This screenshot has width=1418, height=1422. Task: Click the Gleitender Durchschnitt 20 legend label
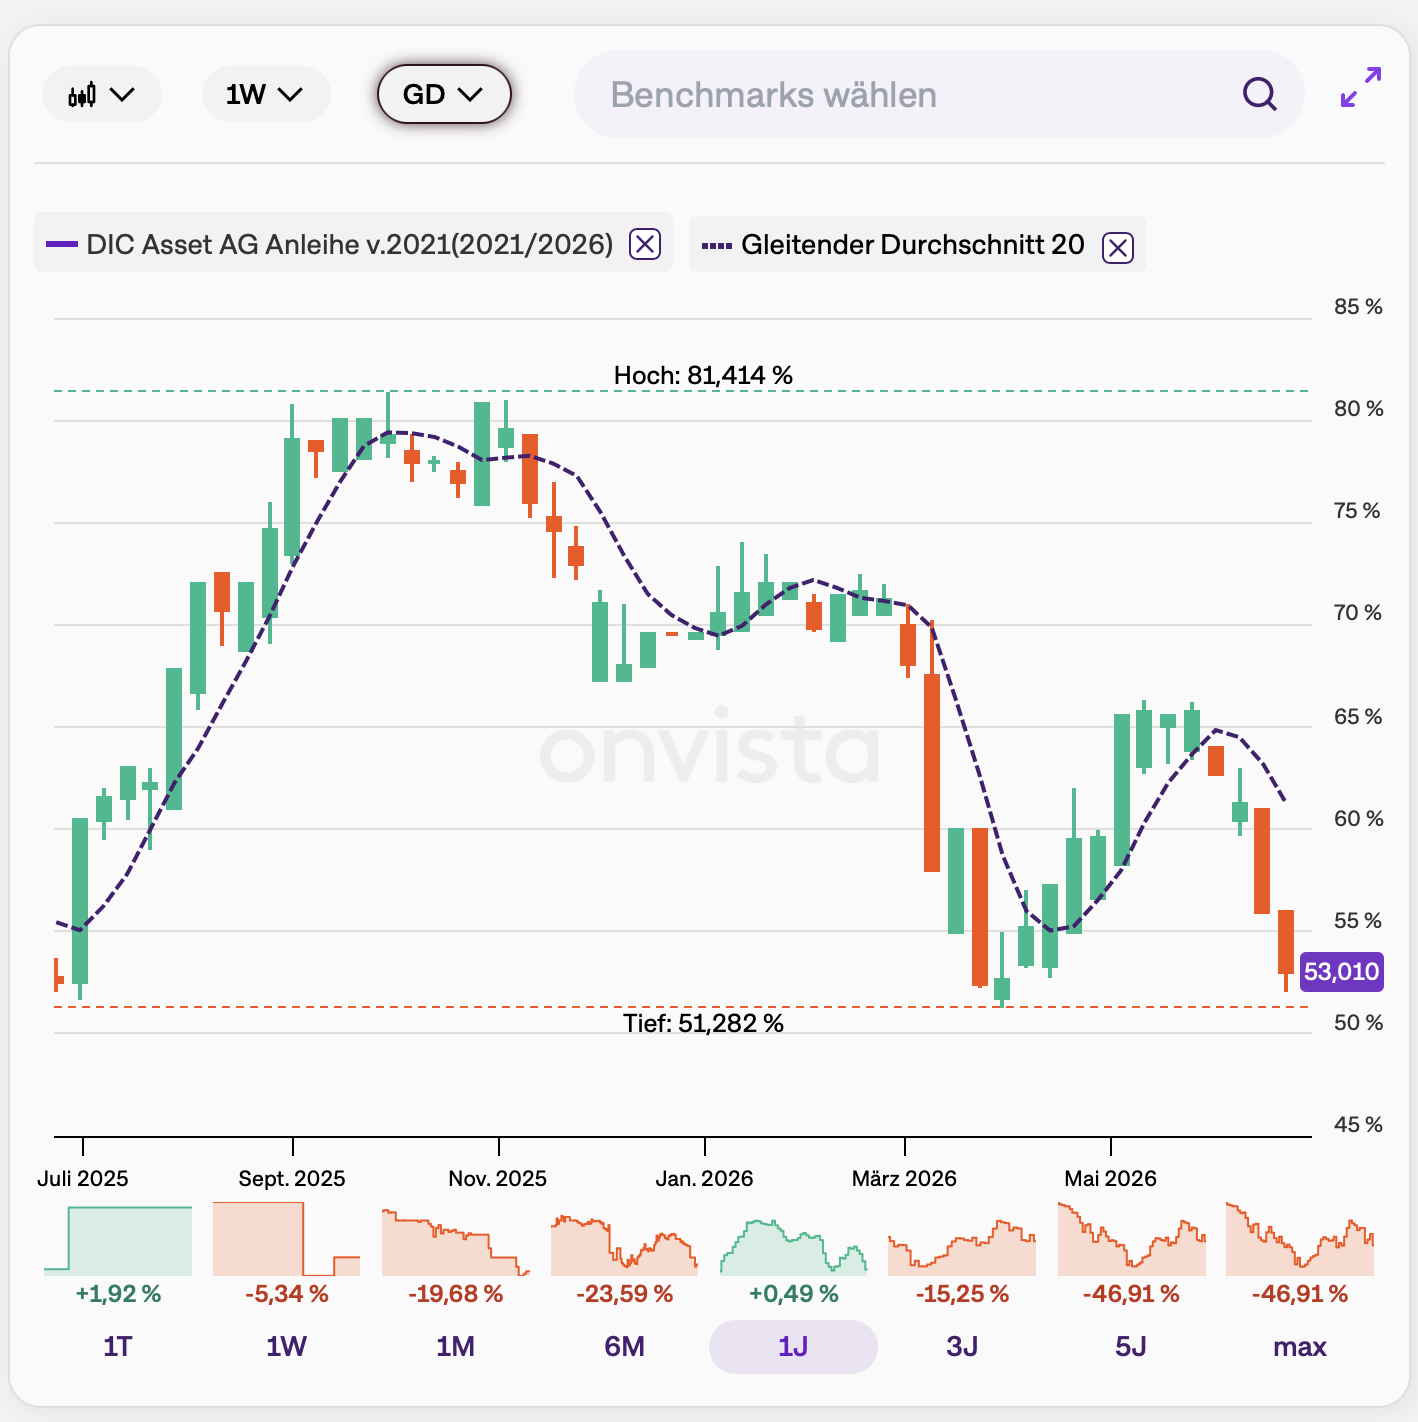click(913, 245)
